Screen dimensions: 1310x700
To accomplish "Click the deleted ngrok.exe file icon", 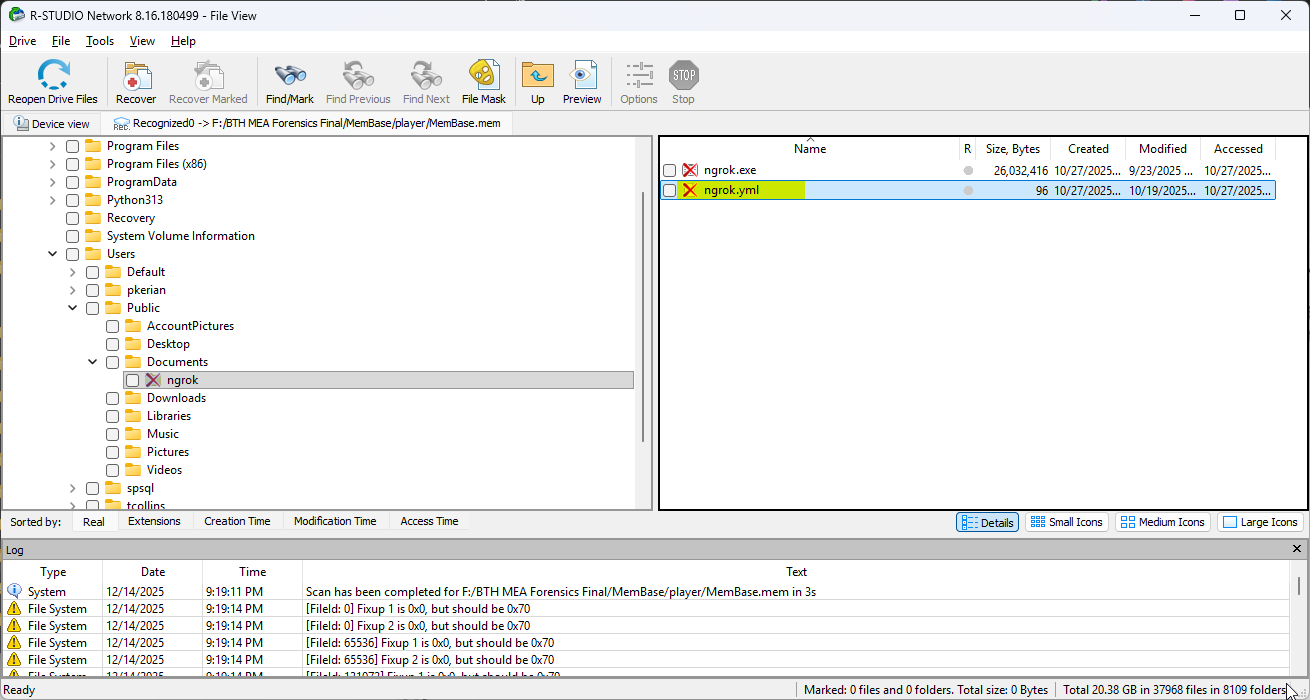I will (x=690, y=171).
